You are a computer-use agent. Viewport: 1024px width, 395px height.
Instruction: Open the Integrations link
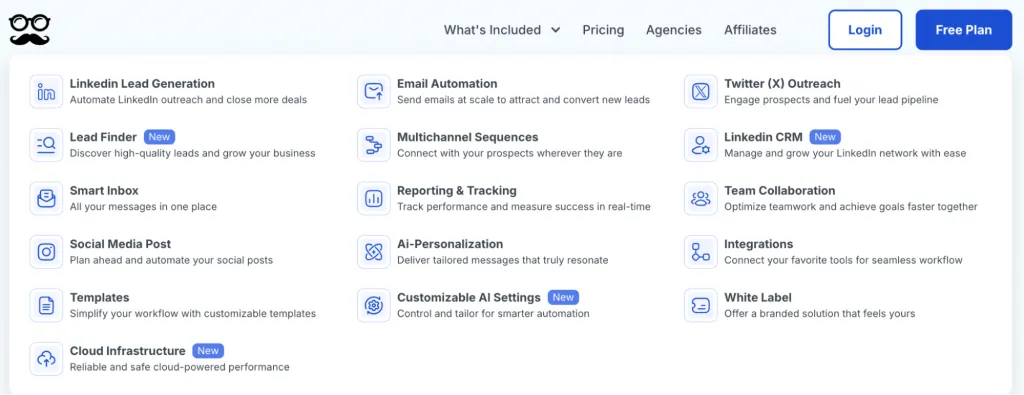coord(759,244)
